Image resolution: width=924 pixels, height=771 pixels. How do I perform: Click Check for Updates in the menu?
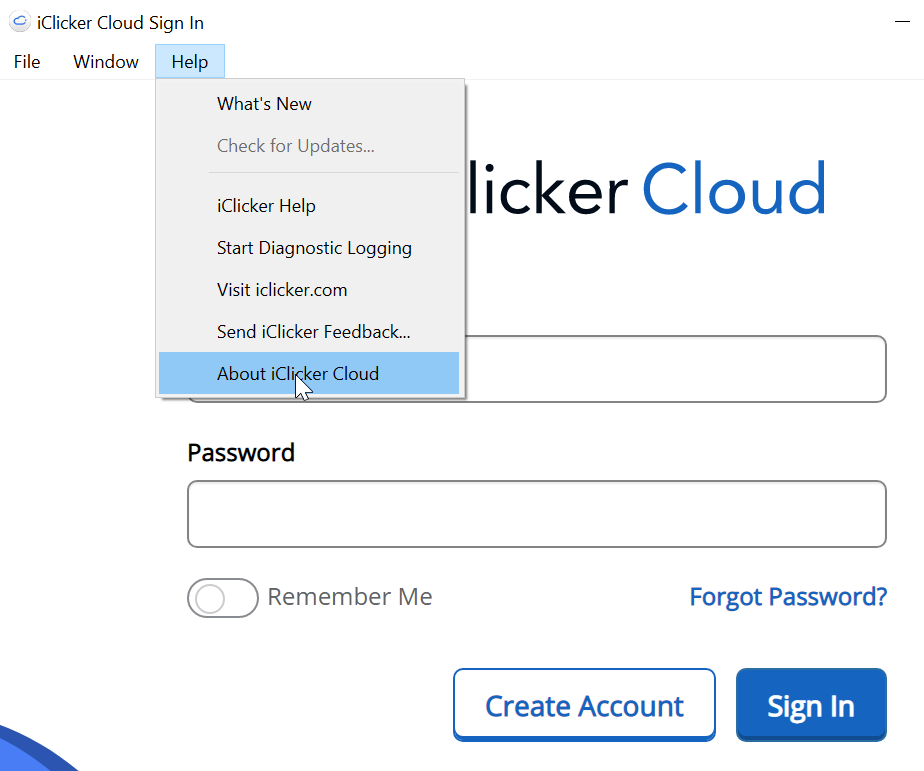(x=295, y=145)
